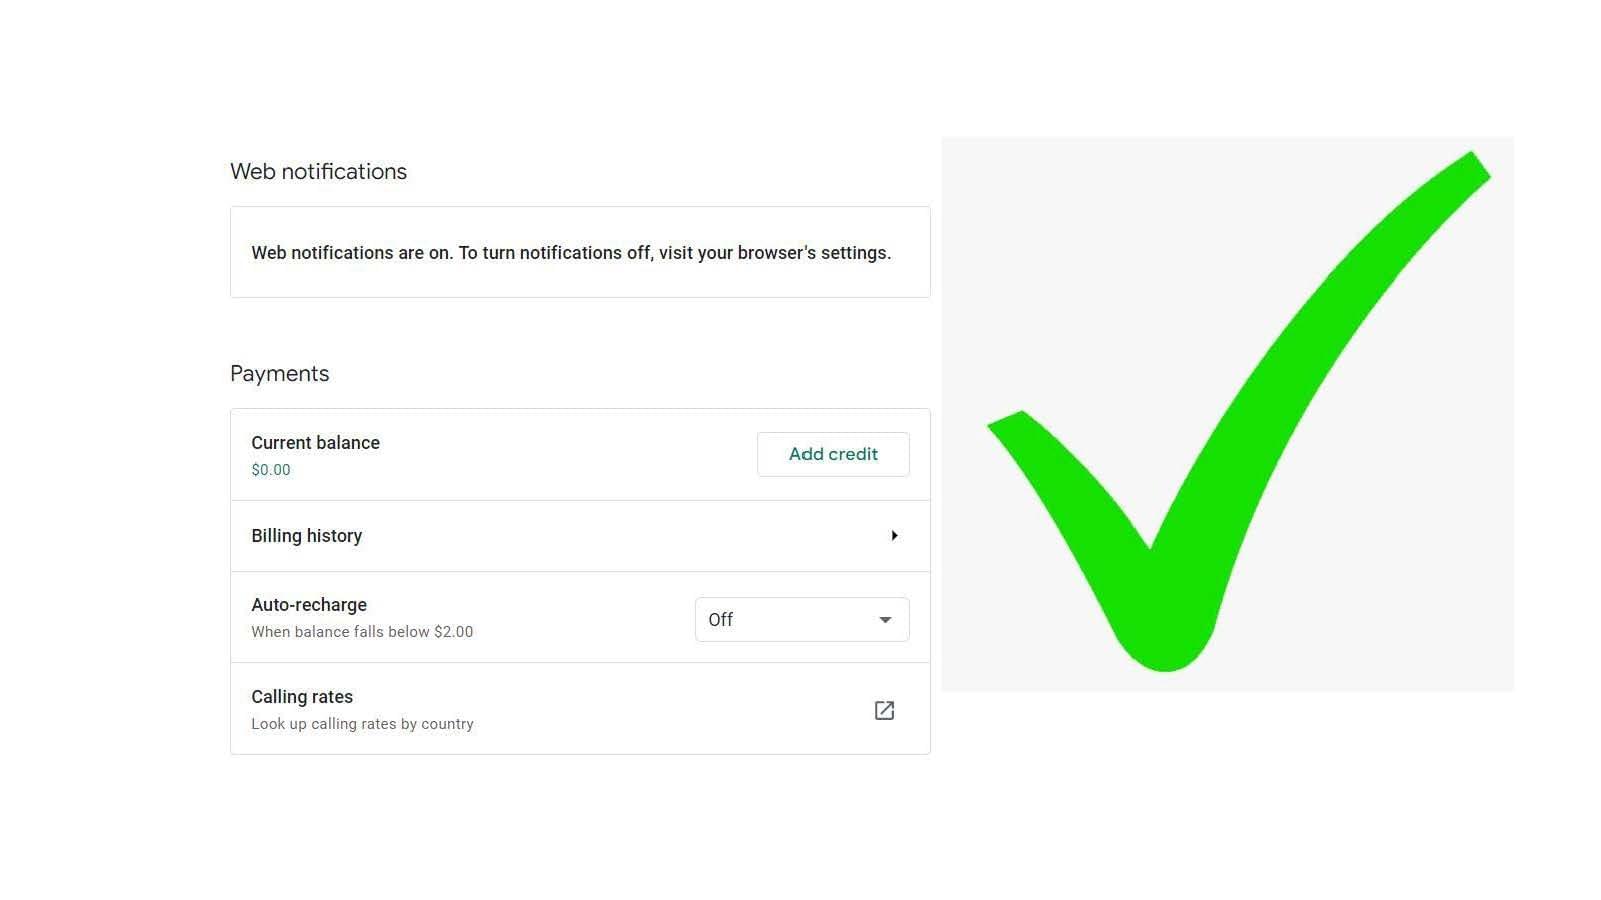Select the Calling rates title
Image resolution: width=1601 pixels, height=900 pixels.
point(302,697)
